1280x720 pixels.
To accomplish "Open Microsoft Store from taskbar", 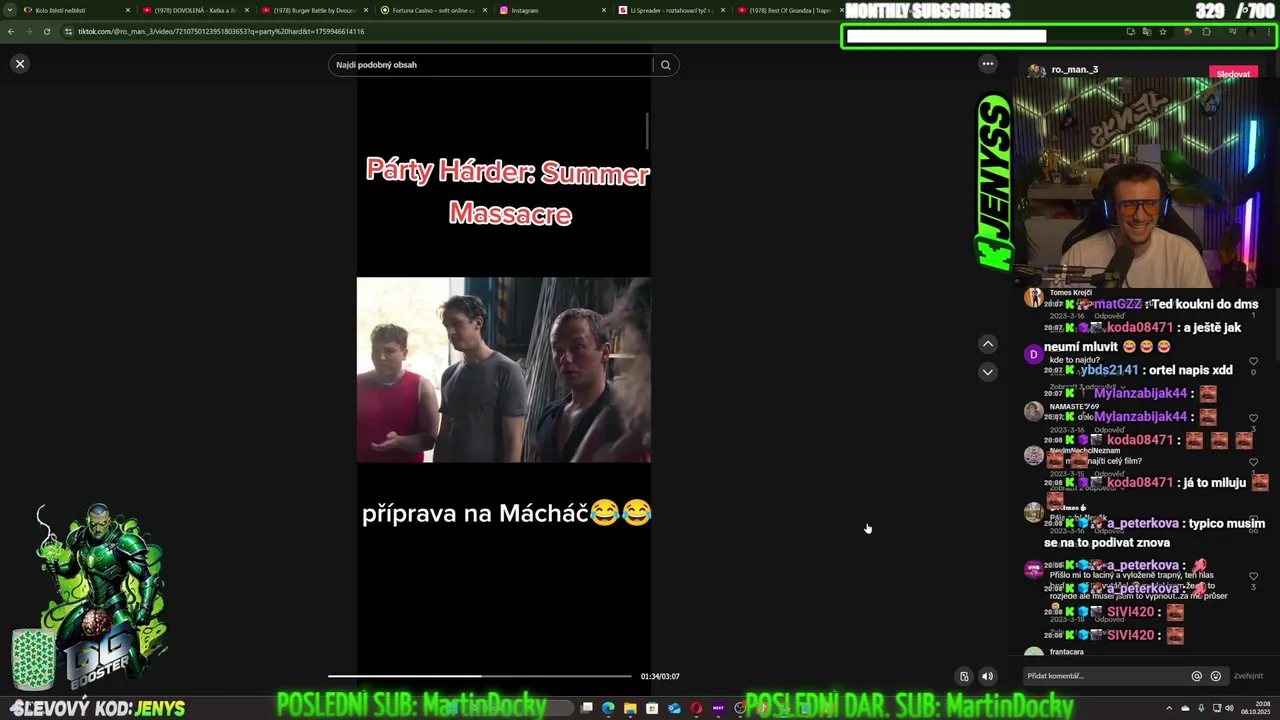I will [x=652, y=708].
